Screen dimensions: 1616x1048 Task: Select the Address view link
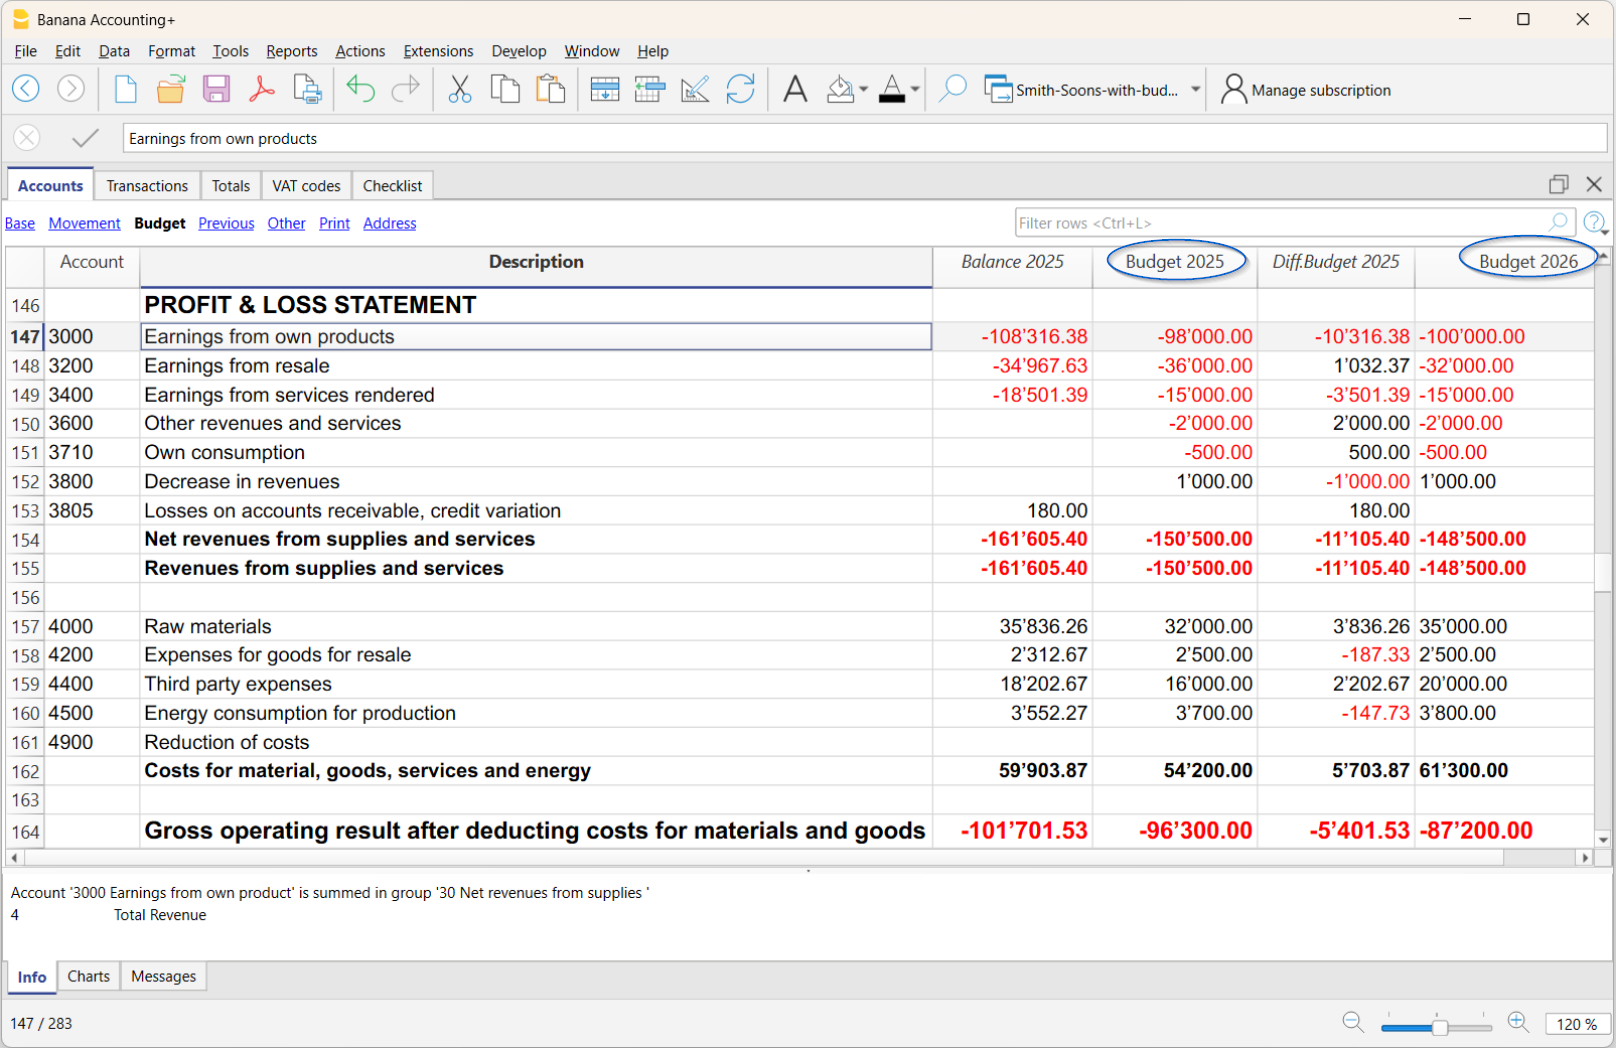(x=389, y=223)
